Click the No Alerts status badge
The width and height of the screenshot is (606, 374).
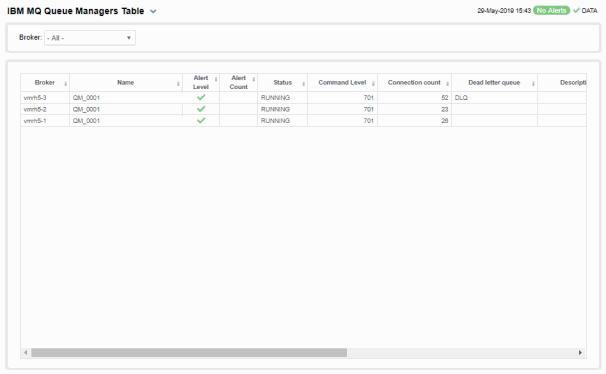(x=551, y=10)
